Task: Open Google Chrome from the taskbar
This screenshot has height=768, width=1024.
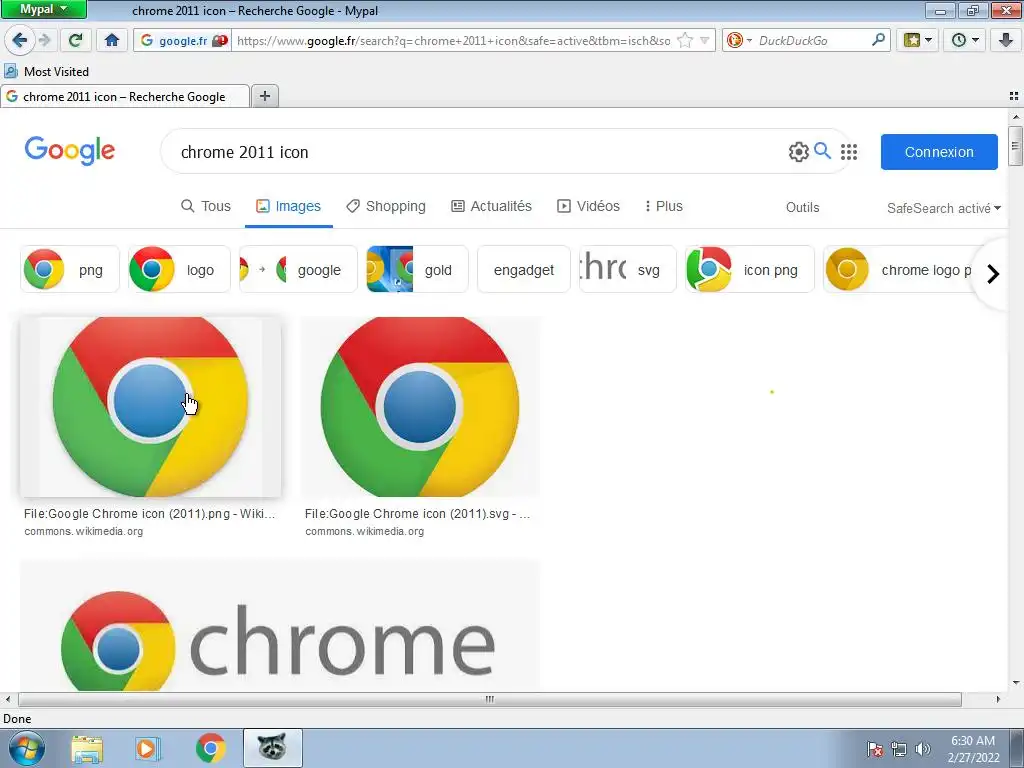Action: [x=210, y=748]
